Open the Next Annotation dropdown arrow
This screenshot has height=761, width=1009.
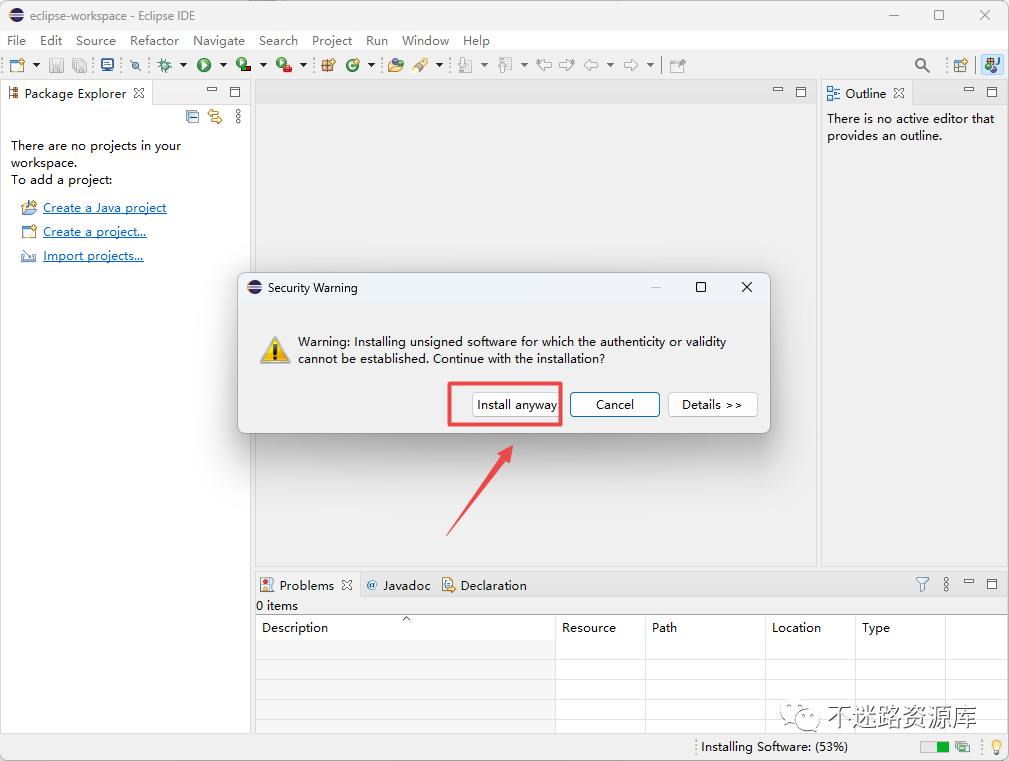pyautogui.click(x=485, y=65)
